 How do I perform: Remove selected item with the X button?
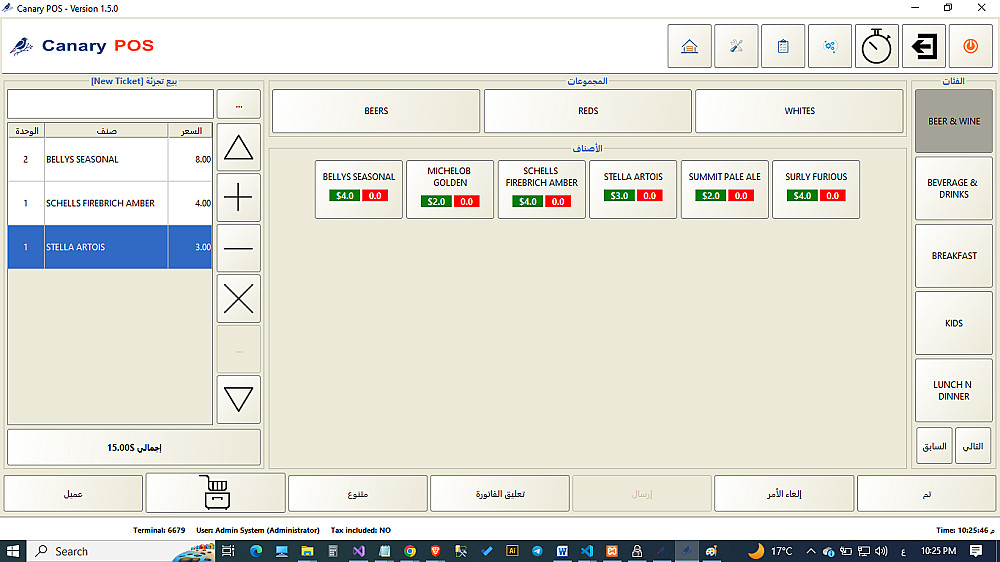coord(239,299)
